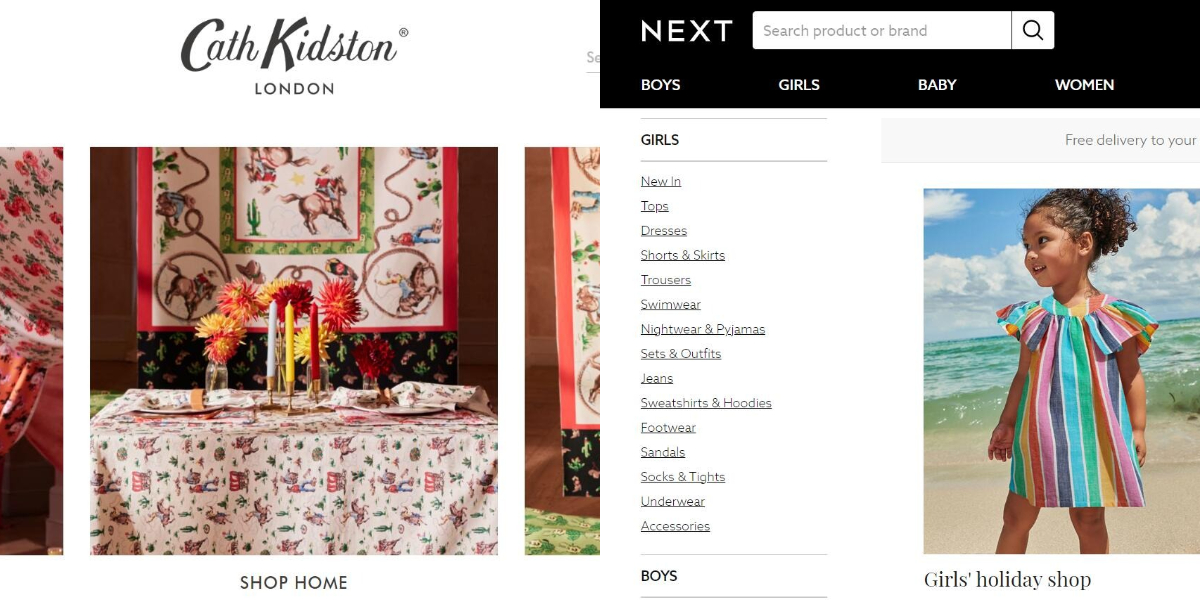The image size is (1200, 600).
Task: Select the WOMEN navigation tab
Action: [1084, 85]
